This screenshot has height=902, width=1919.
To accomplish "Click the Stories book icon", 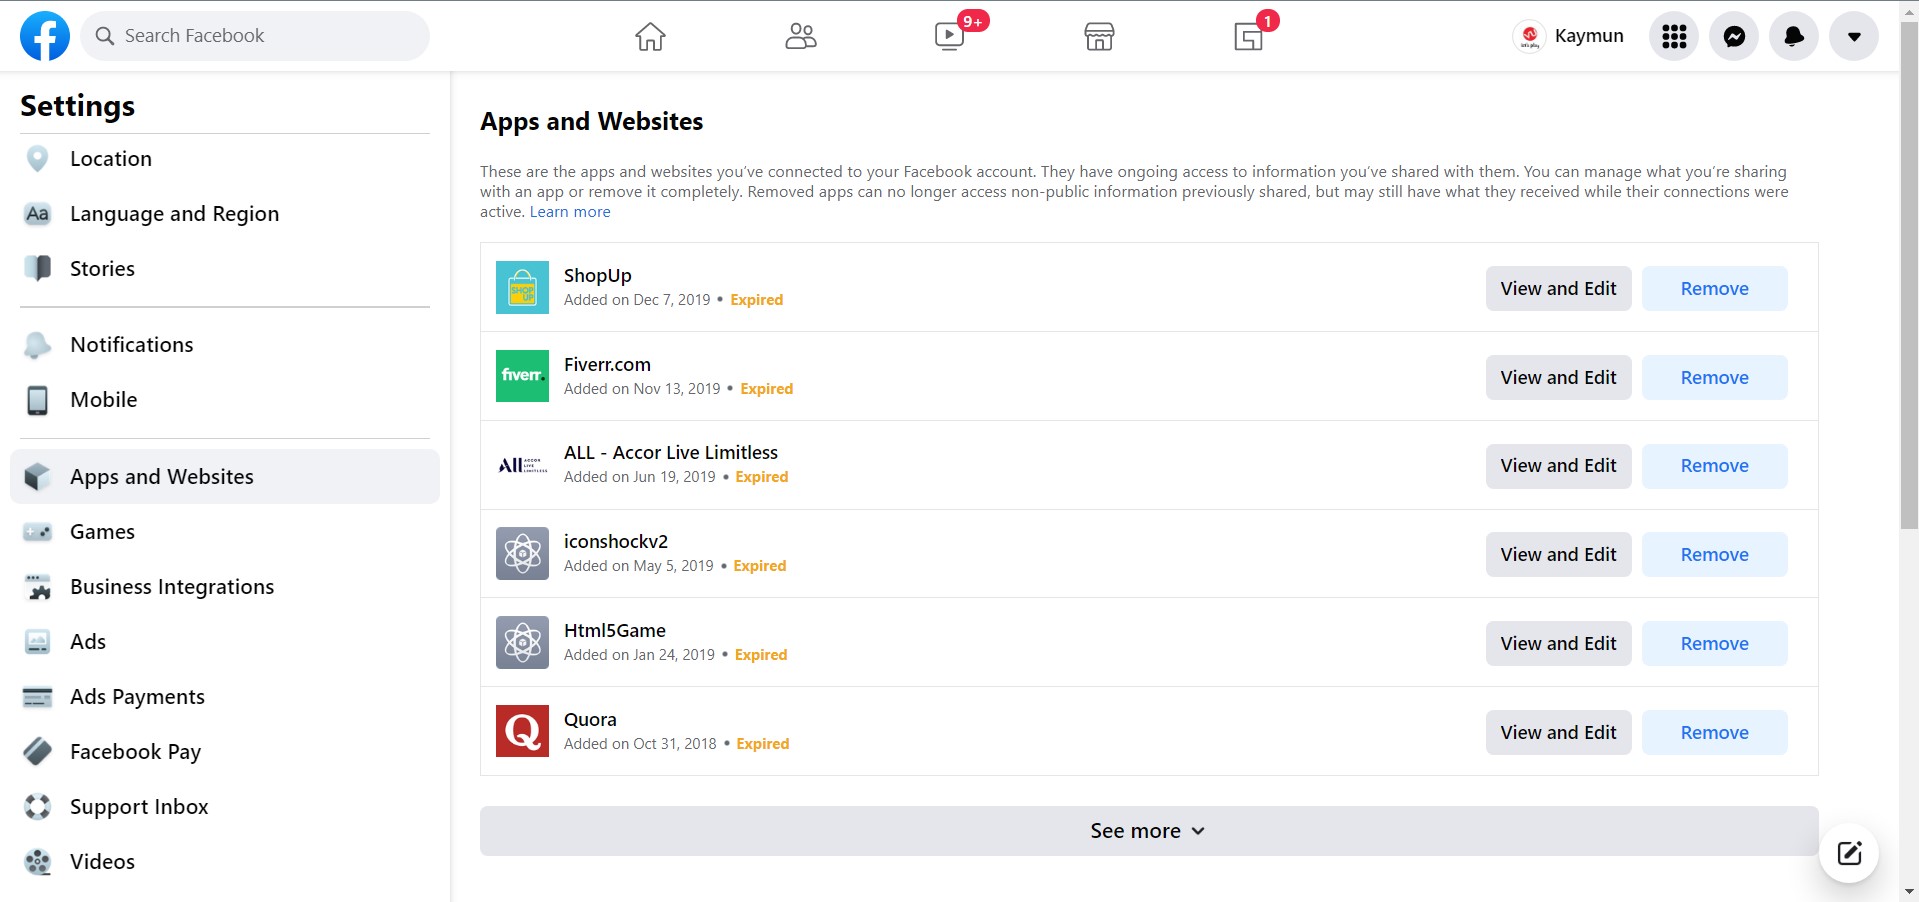I will (x=37, y=268).
